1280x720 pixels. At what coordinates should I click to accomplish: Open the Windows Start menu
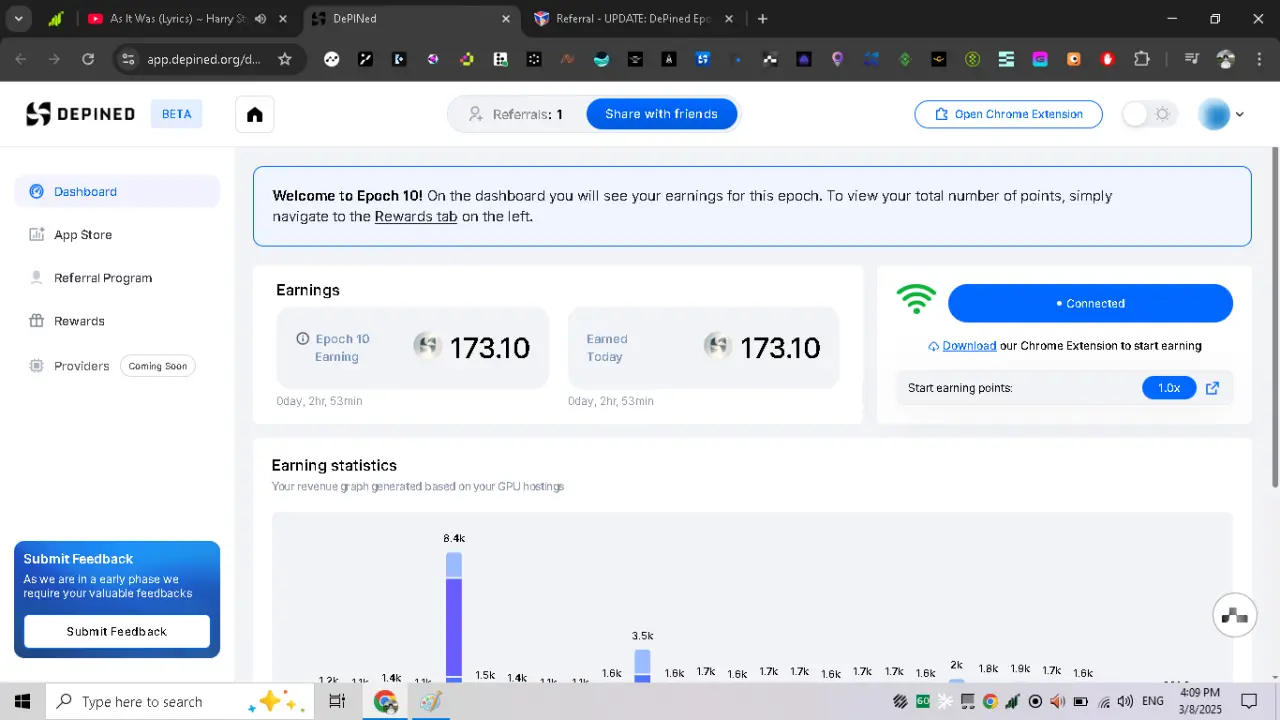(x=22, y=702)
